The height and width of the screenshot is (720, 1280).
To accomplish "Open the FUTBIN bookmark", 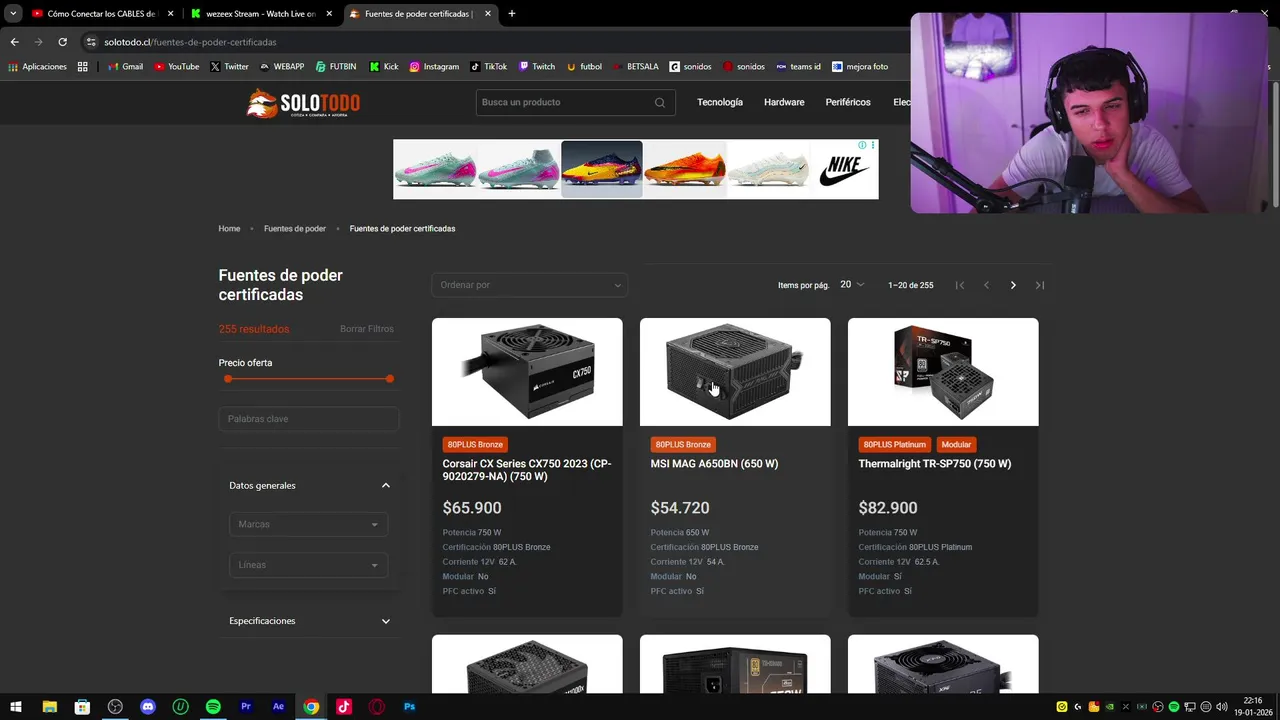I will tap(335, 67).
